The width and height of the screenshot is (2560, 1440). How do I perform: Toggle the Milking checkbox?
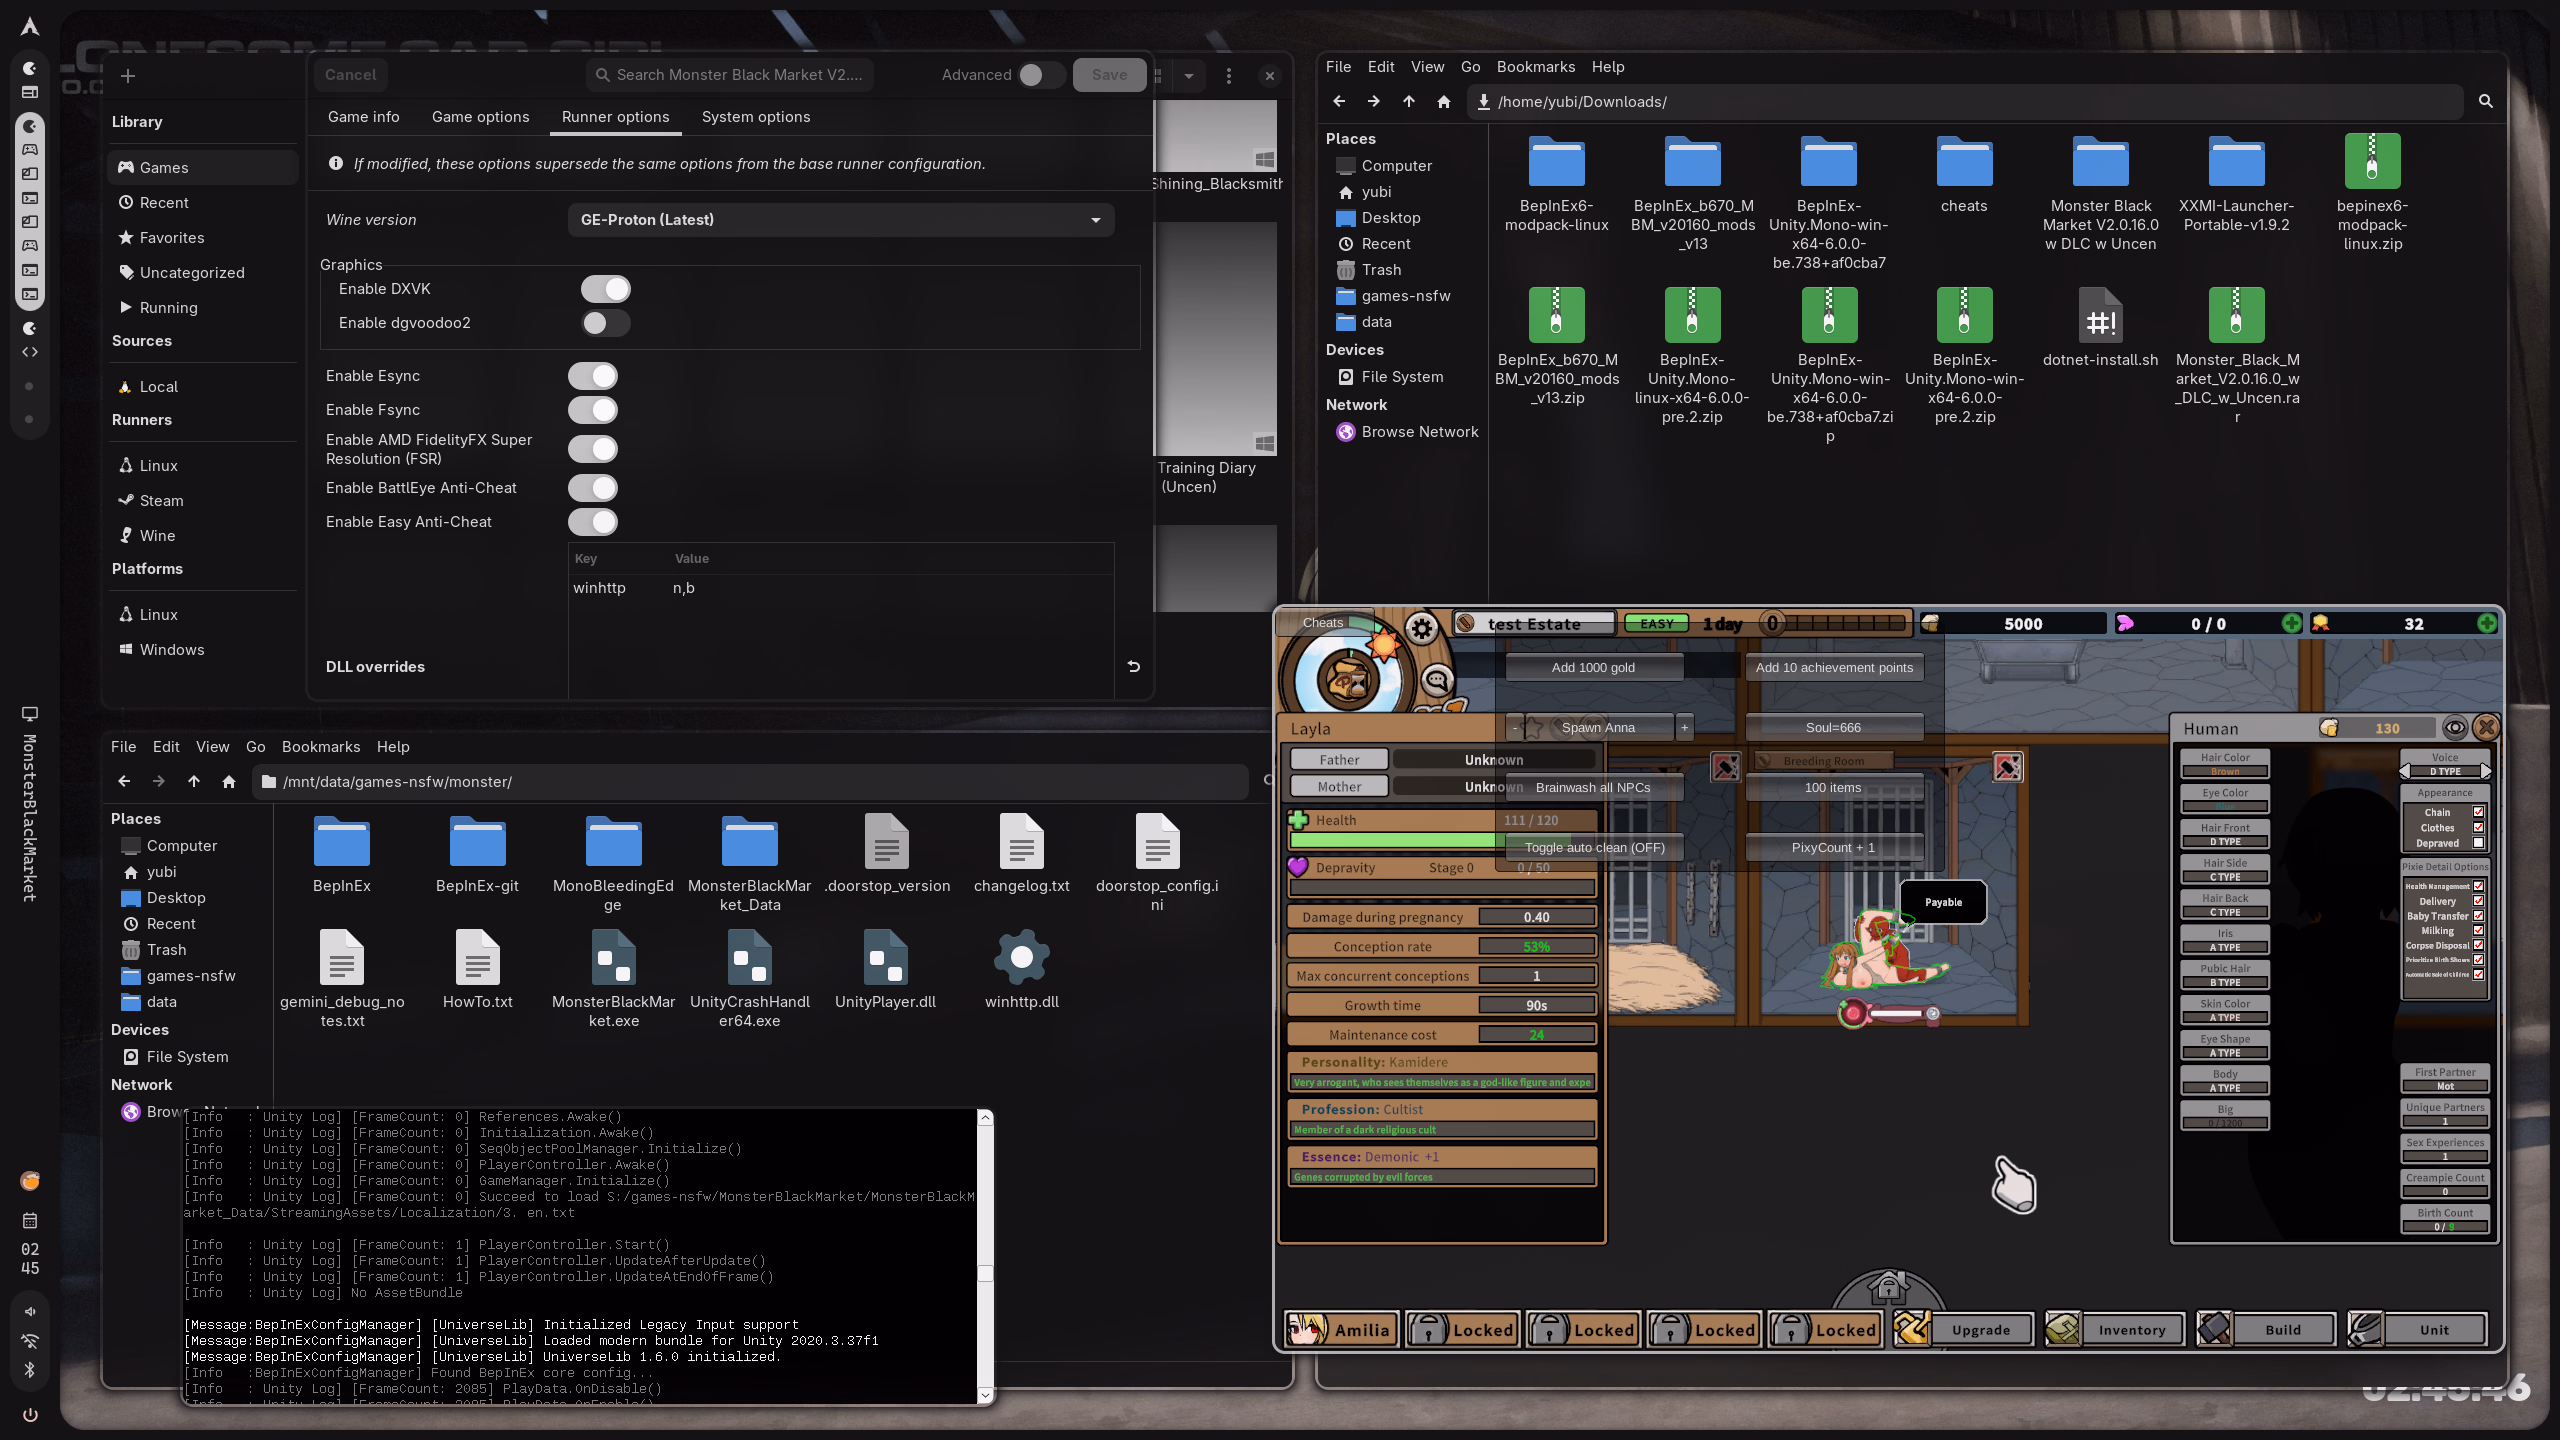point(2478,930)
